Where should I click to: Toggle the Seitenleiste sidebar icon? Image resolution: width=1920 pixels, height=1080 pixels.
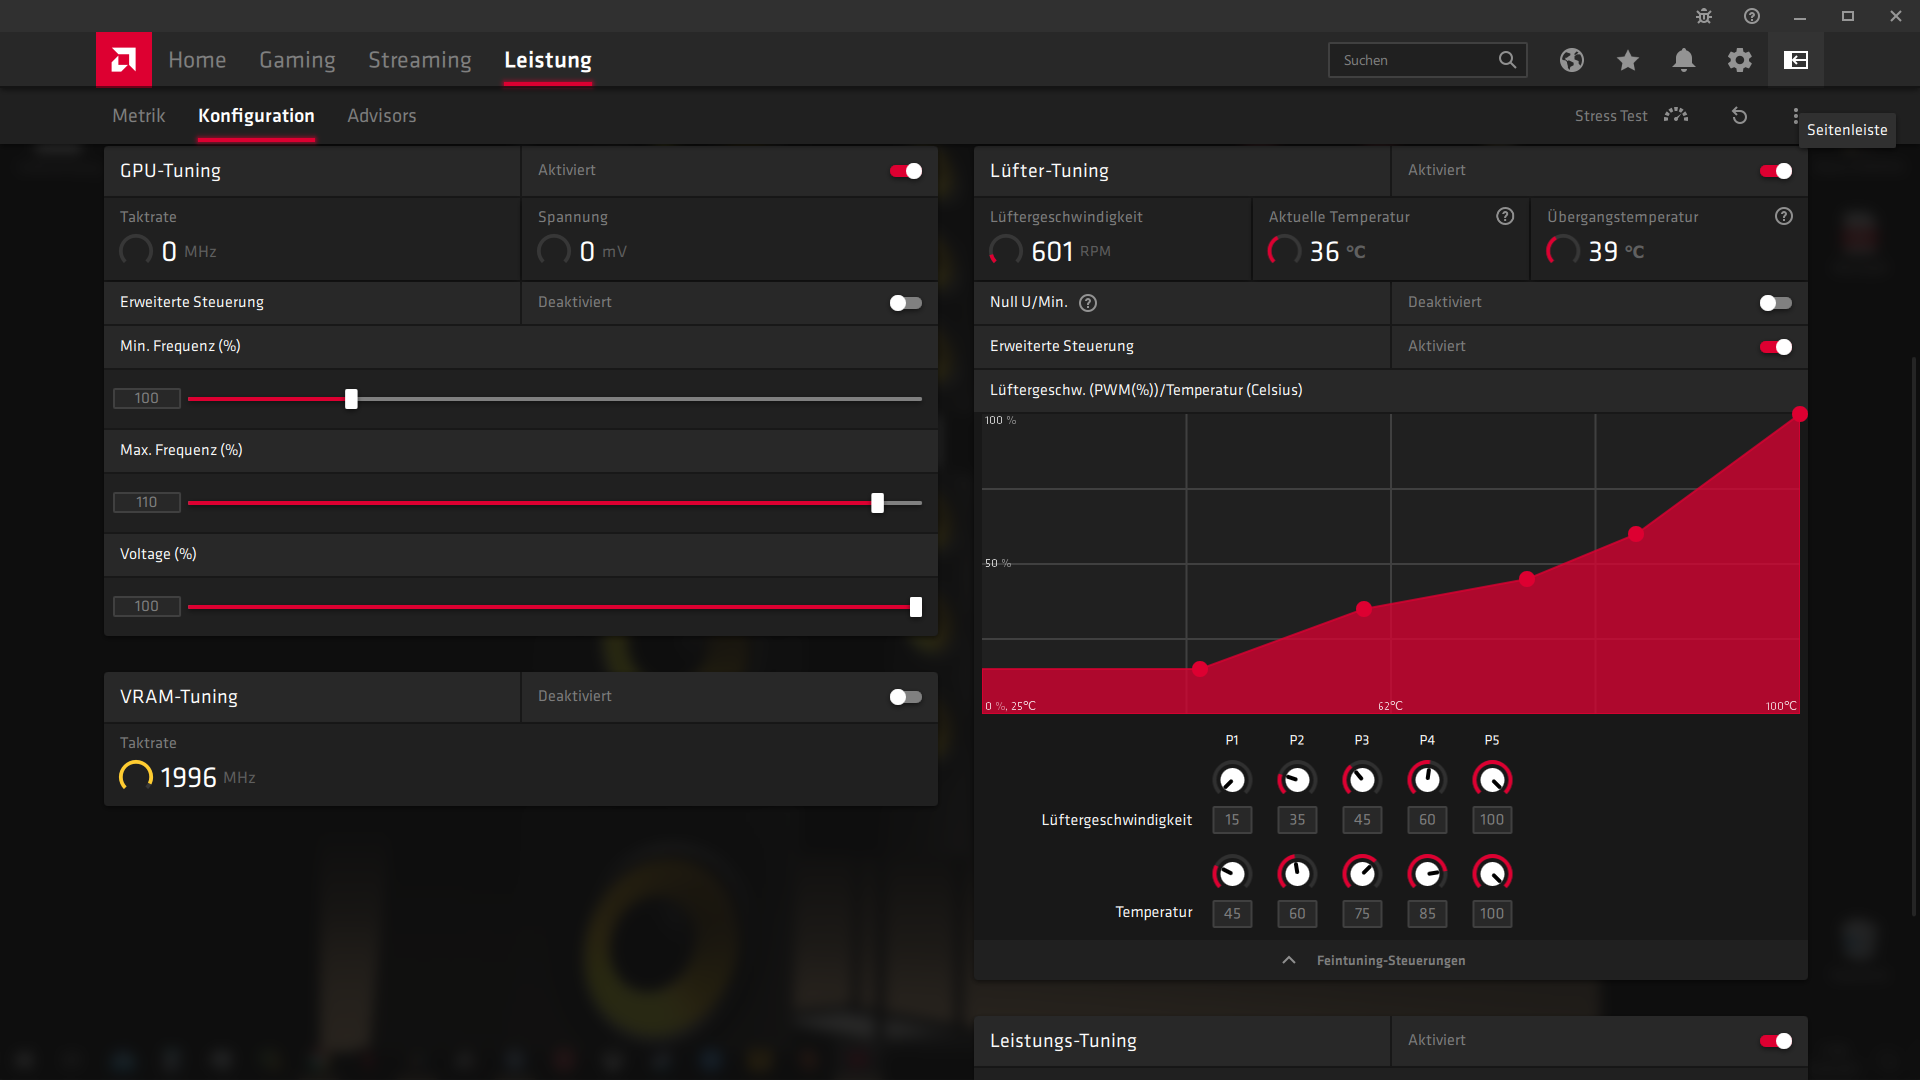click(x=1796, y=60)
